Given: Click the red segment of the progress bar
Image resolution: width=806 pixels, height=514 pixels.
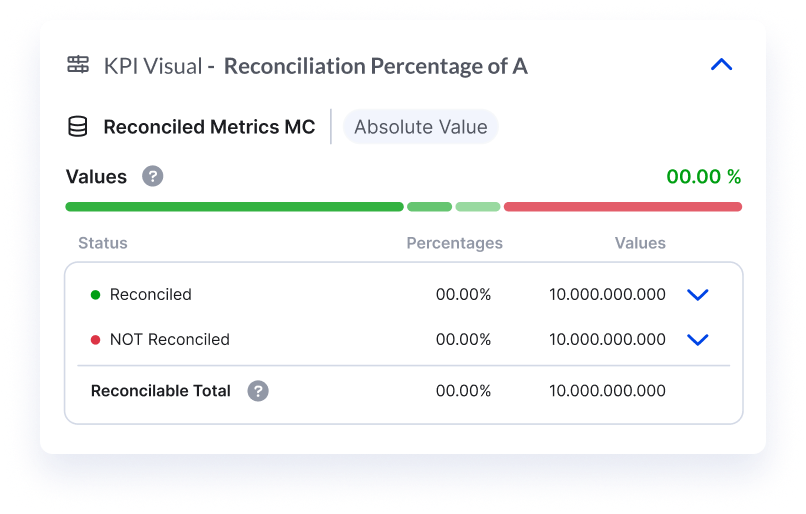Looking at the screenshot, I should pyautogui.click(x=622, y=207).
